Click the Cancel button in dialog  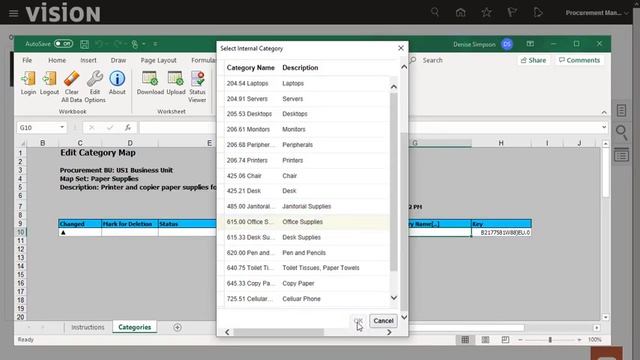pos(383,321)
